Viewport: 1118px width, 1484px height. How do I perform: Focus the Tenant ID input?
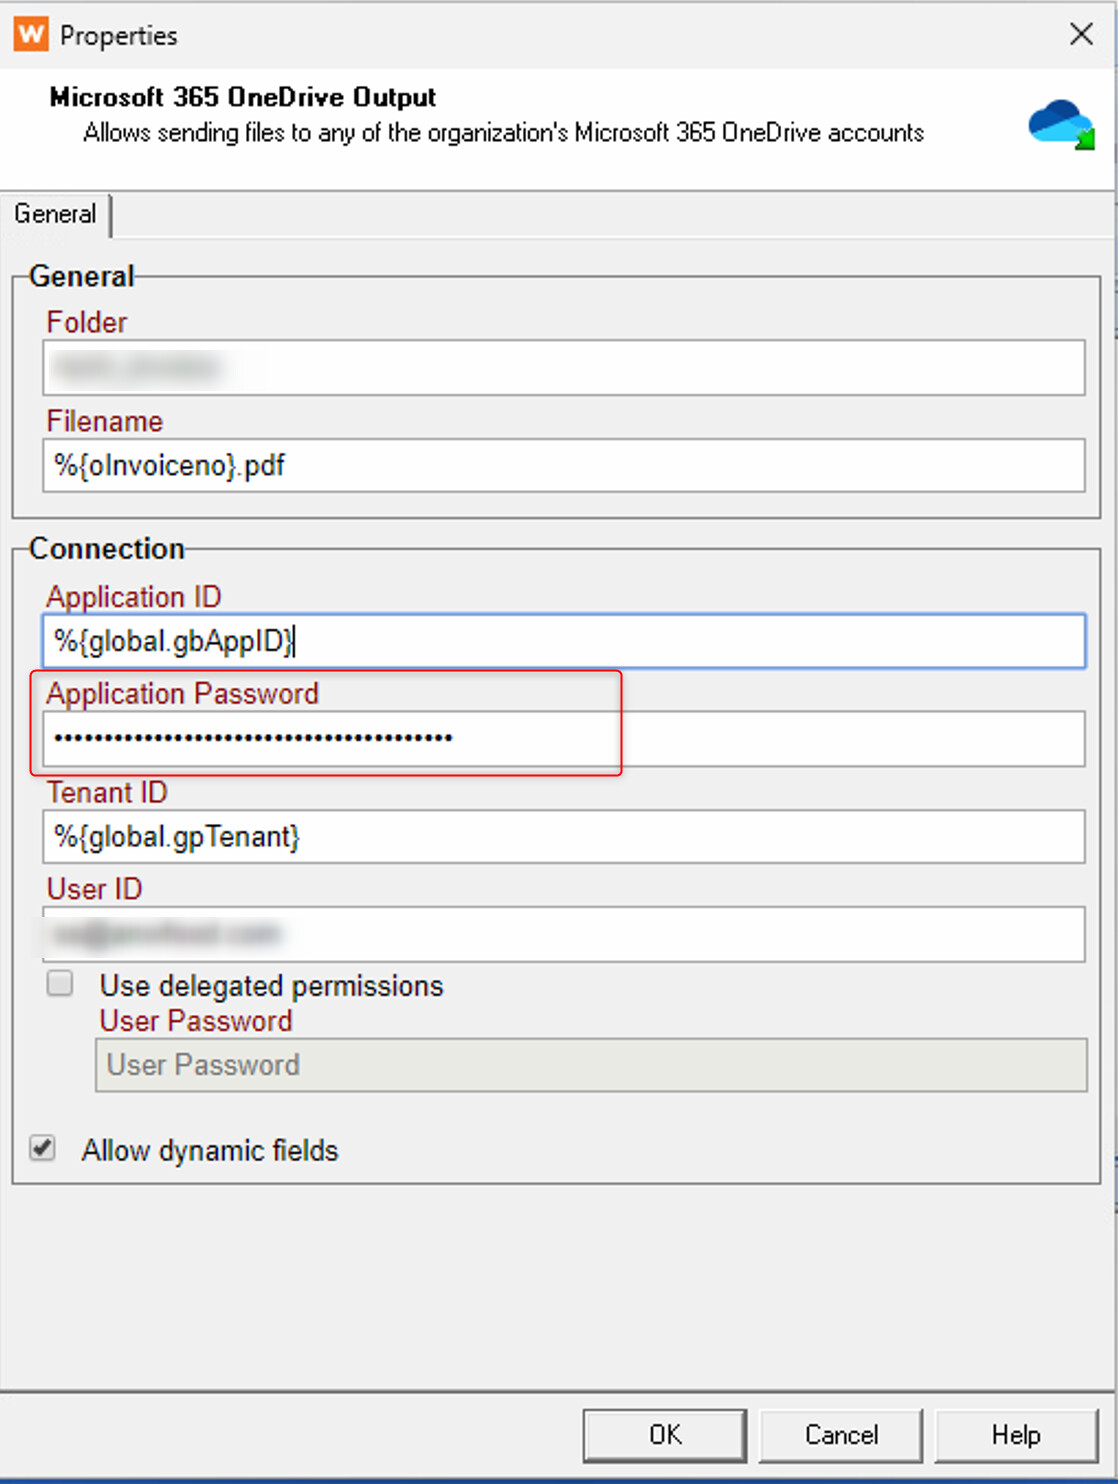[563, 837]
